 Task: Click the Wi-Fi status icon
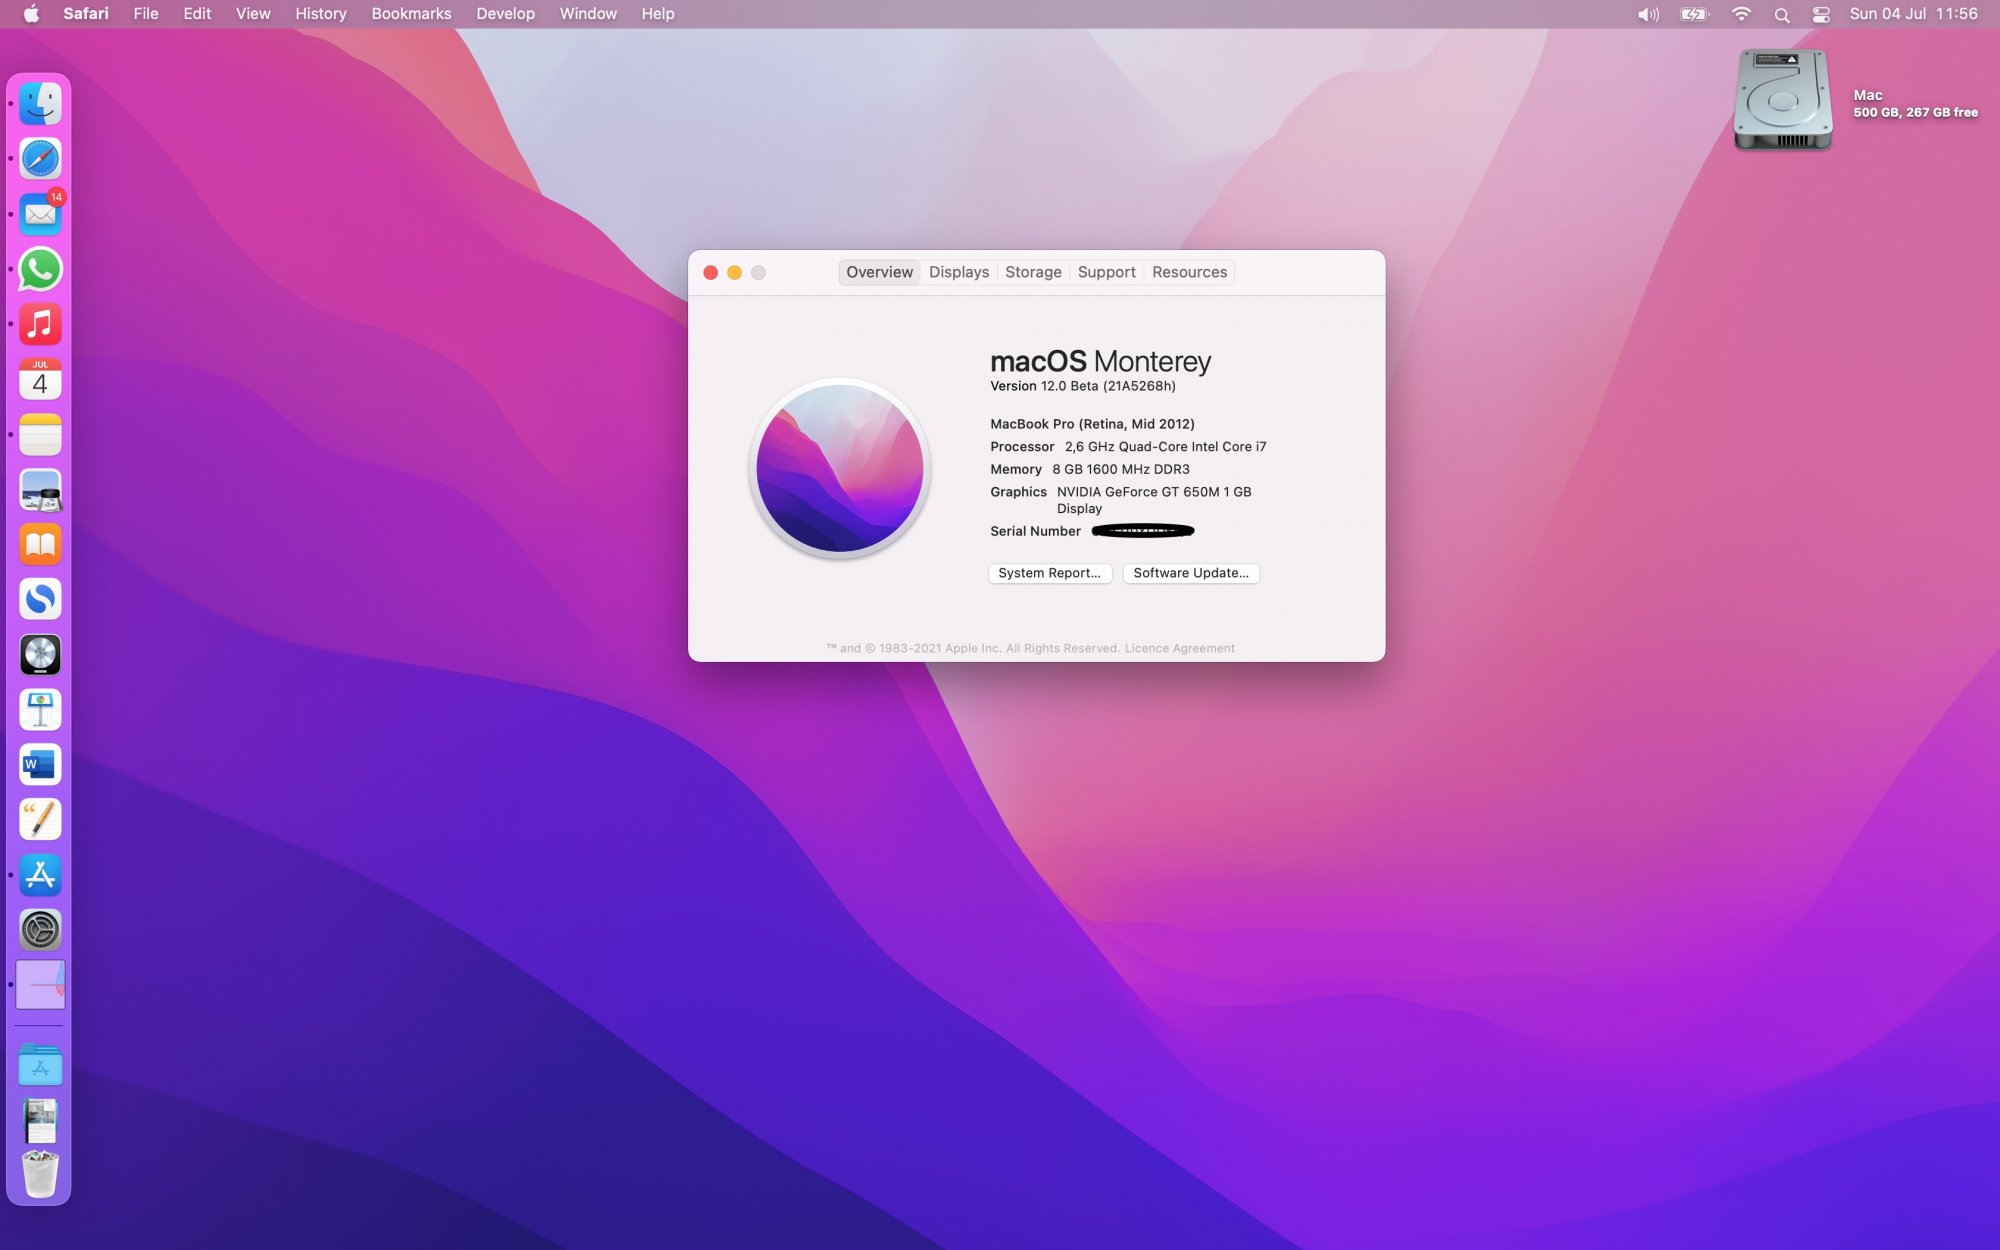coord(1741,14)
